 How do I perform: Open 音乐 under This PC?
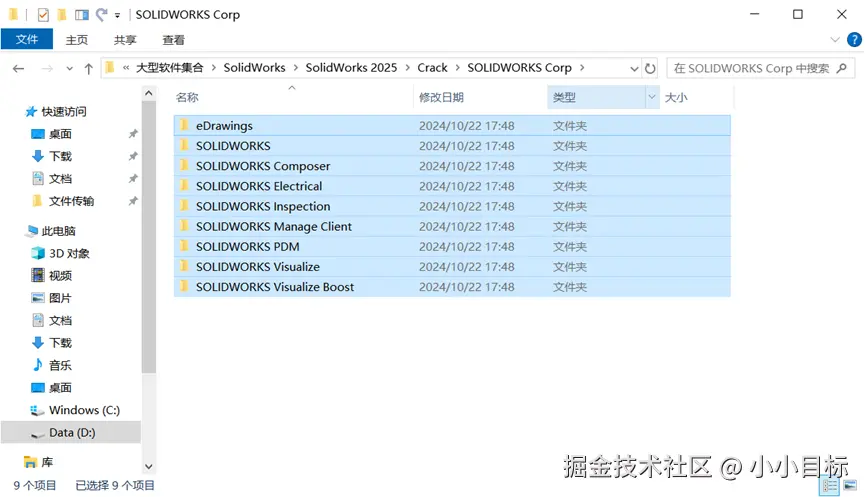pyautogui.click(x=60, y=365)
